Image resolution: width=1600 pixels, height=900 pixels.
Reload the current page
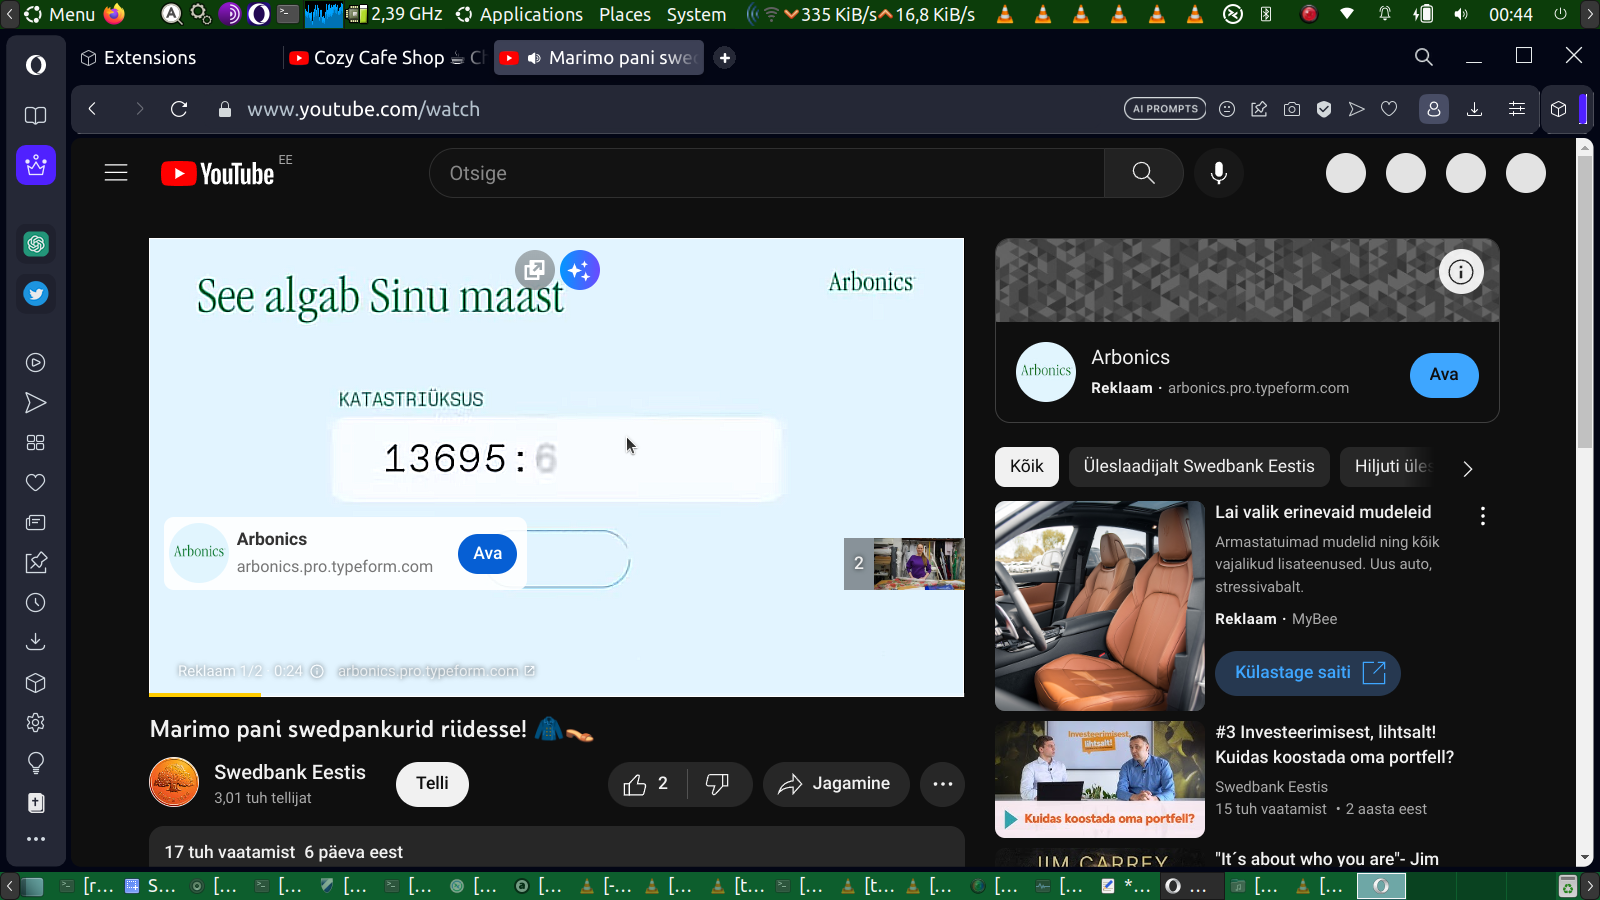[179, 109]
